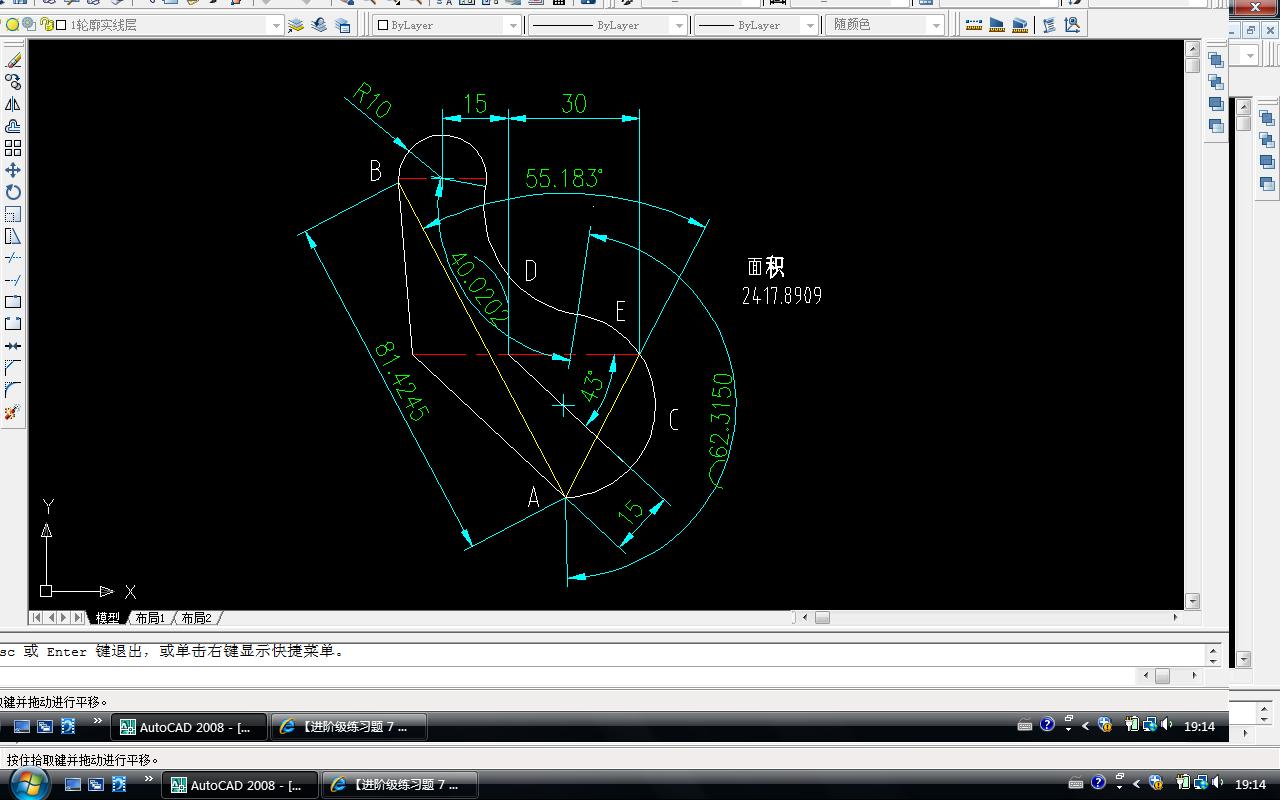Click Make Object's Layer Current icon
Image resolution: width=1280 pixels, height=800 pixels.
click(x=297, y=25)
